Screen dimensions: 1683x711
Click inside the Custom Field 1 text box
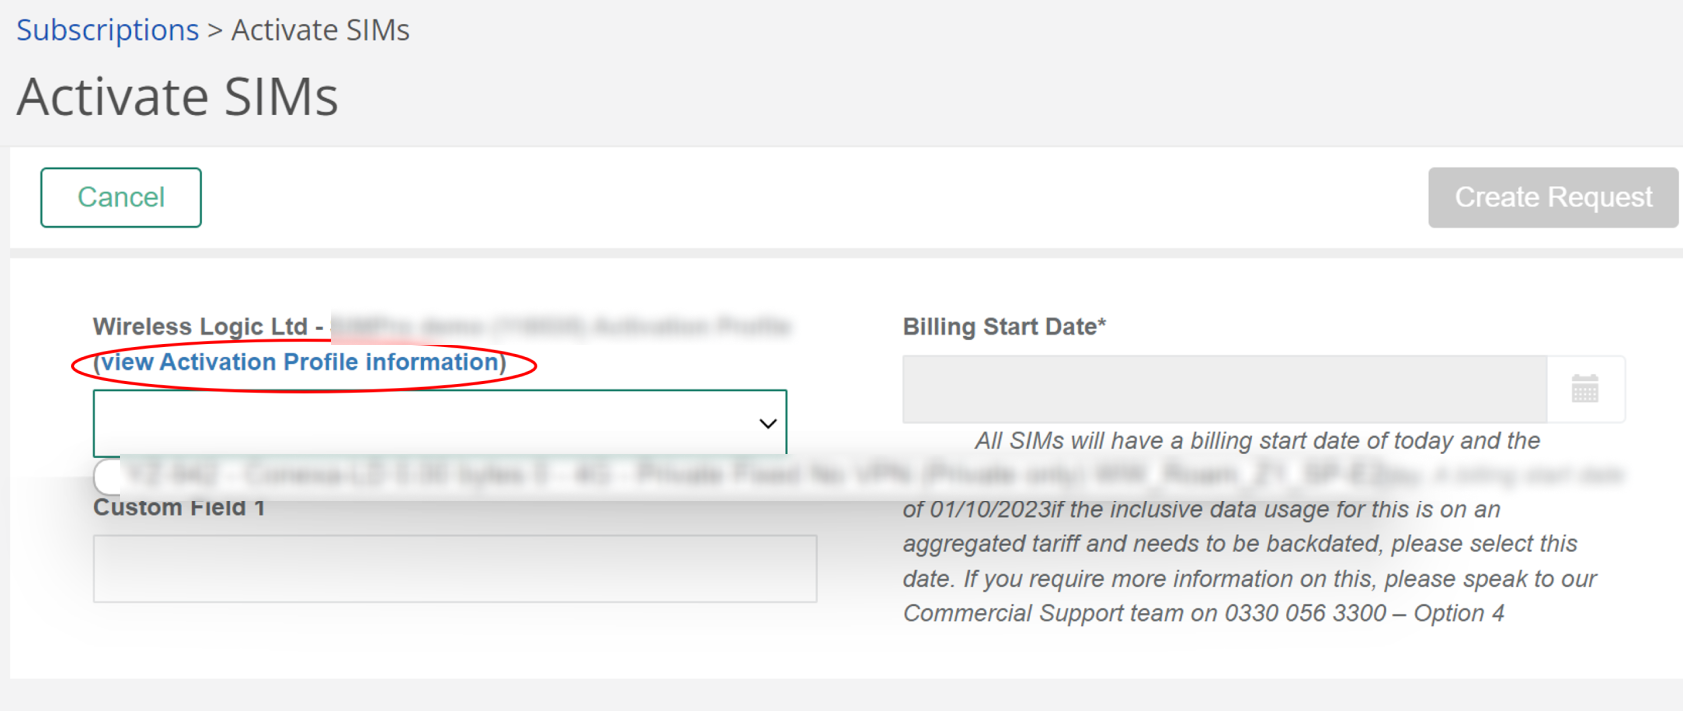point(455,568)
